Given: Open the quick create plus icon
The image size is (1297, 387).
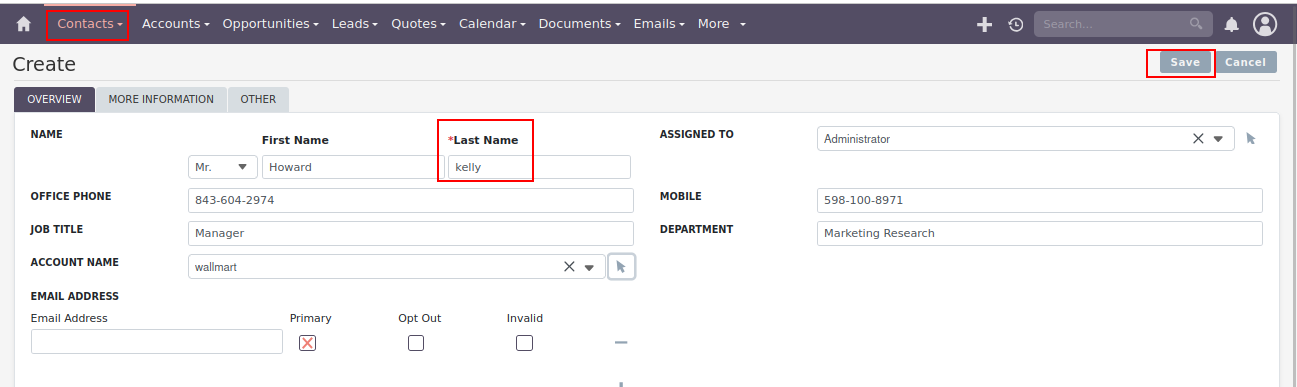Looking at the screenshot, I should [x=984, y=24].
